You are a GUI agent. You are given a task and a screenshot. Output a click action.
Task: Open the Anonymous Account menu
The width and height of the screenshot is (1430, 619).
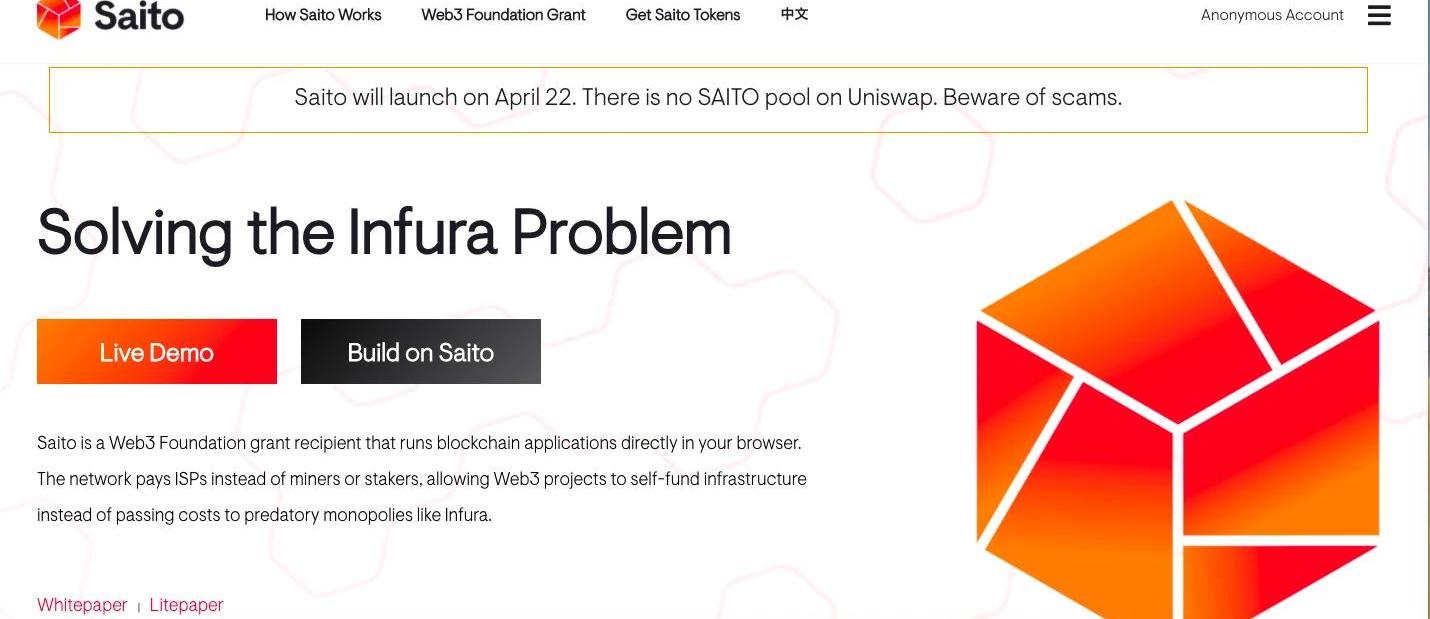(x=1272, y=15)
